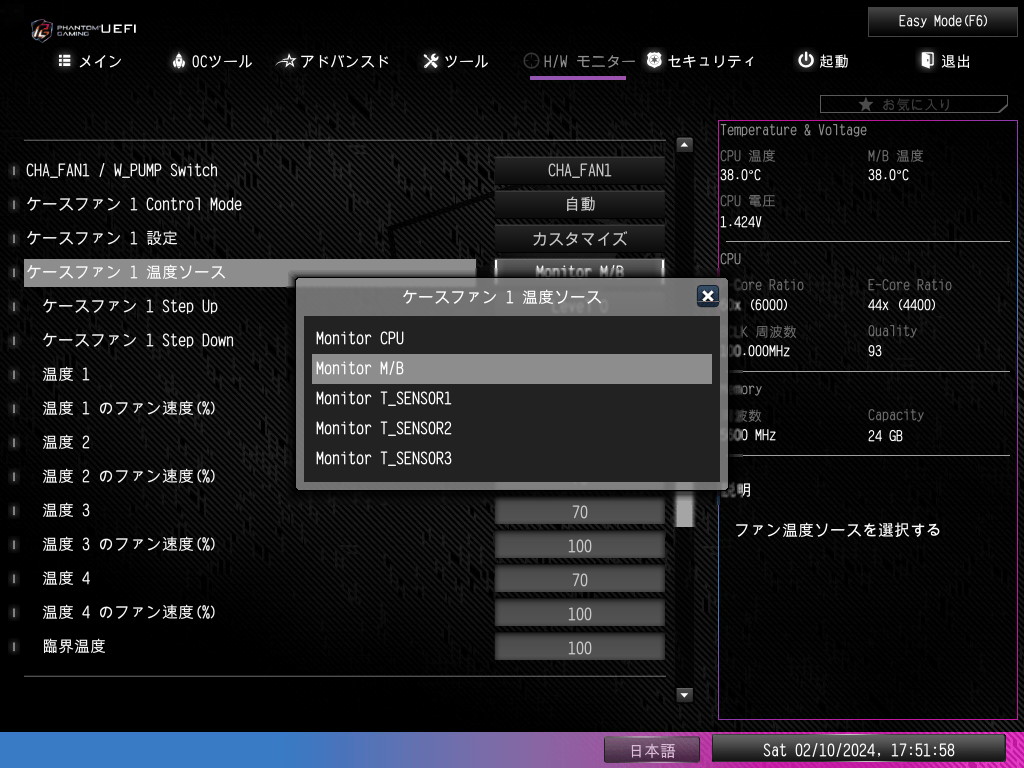Select 温度 3 のファン速度(%) row label
The height and width of the screenshot is (768, 1024).
[x=129, y=545]
